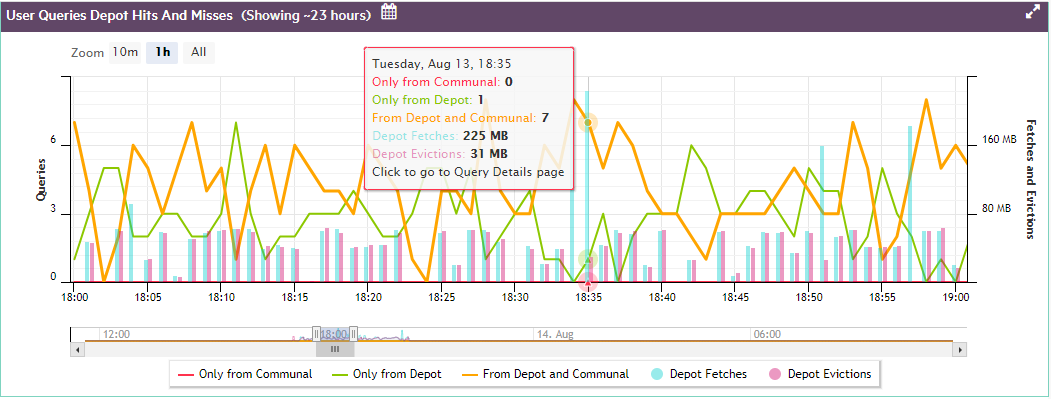Screen dimensions: 1051x399
Task: Click 'Tuesday, Aug 13, 18:35' tooltip header
Action: coord(442,64)
